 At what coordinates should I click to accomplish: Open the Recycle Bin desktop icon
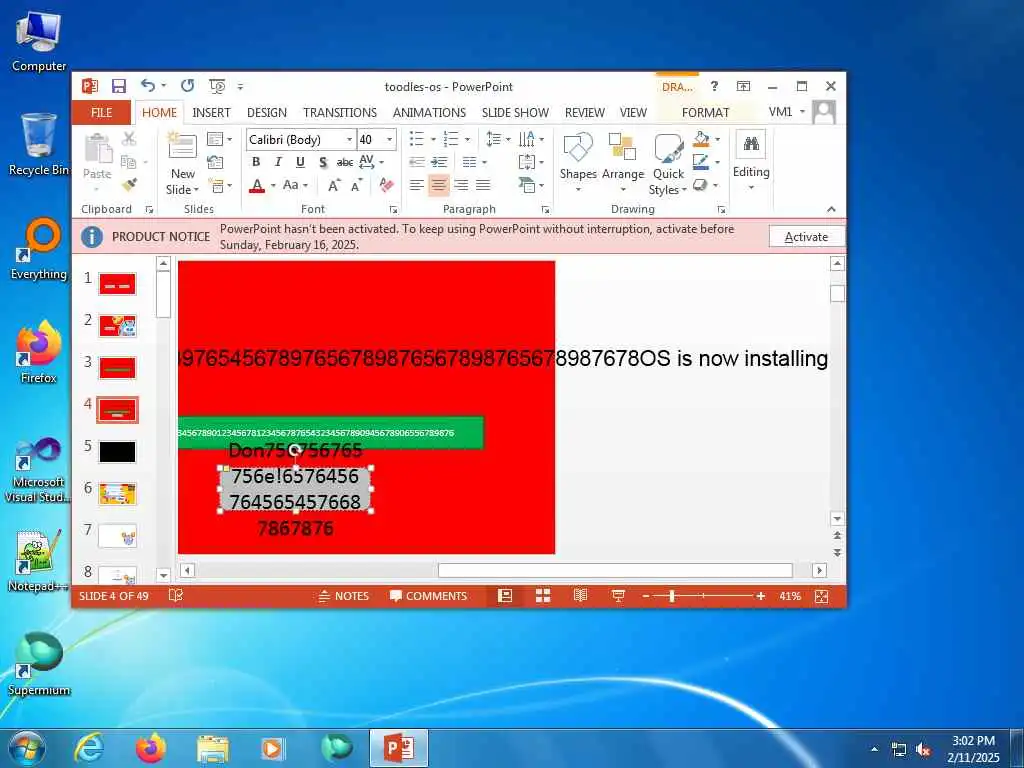tap(39, 144)
